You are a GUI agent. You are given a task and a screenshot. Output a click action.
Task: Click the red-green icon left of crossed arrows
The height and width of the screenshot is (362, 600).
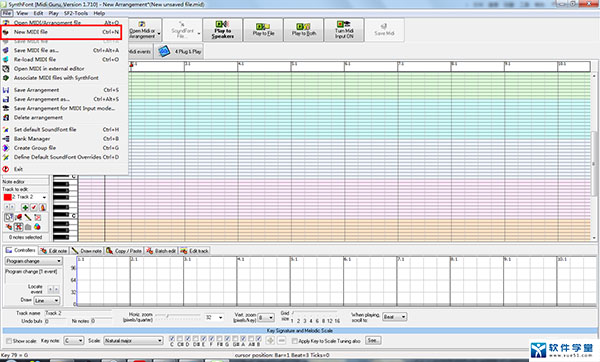pos(9,227)
